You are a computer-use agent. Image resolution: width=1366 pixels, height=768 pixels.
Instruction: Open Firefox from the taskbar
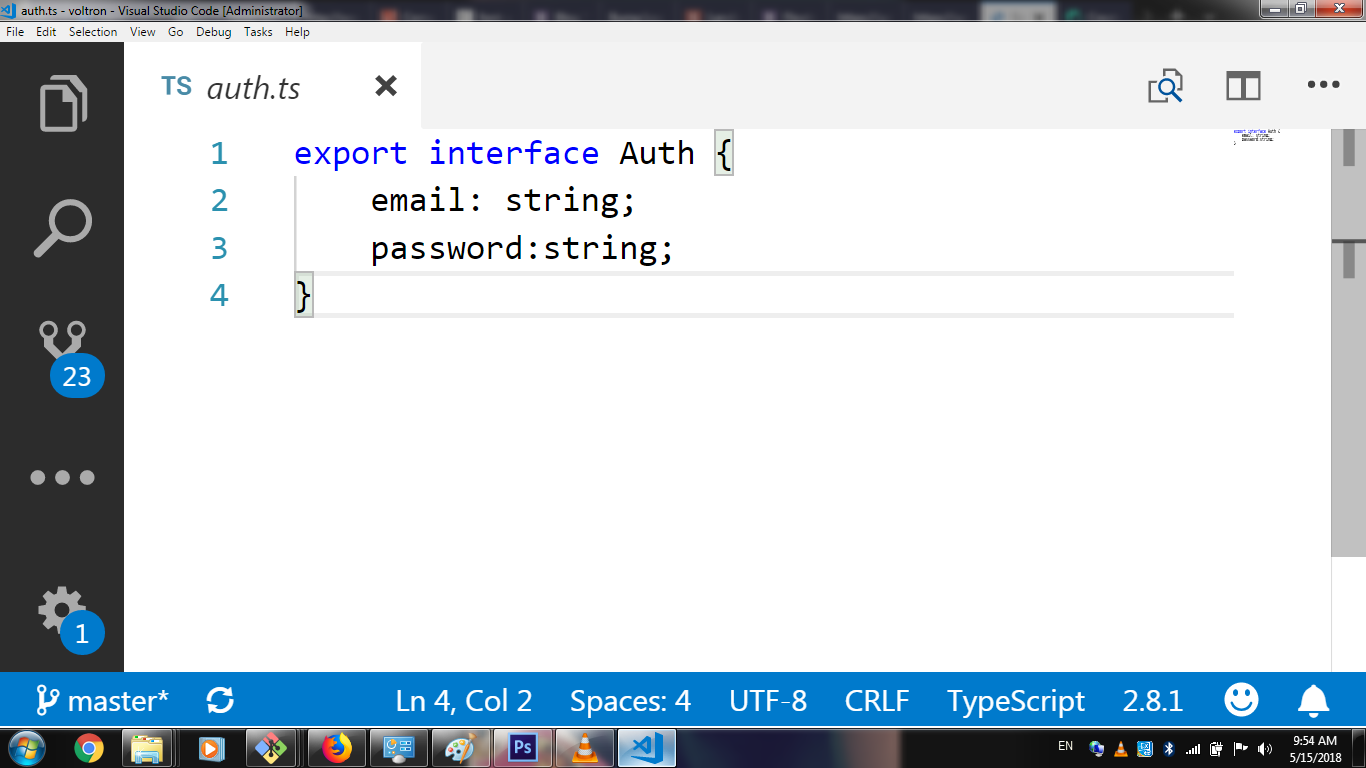click(337, 747)
